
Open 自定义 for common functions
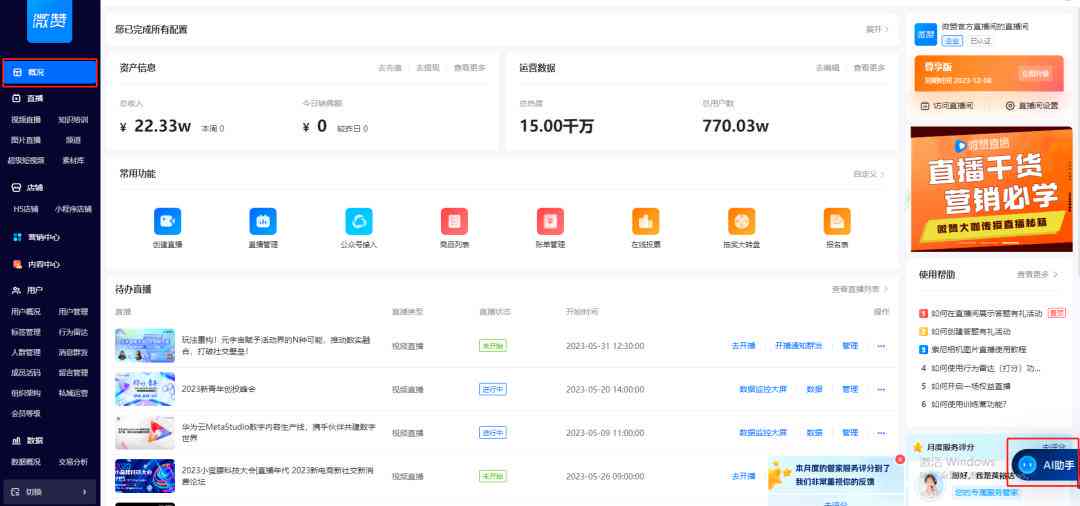(x=869, y=174)
